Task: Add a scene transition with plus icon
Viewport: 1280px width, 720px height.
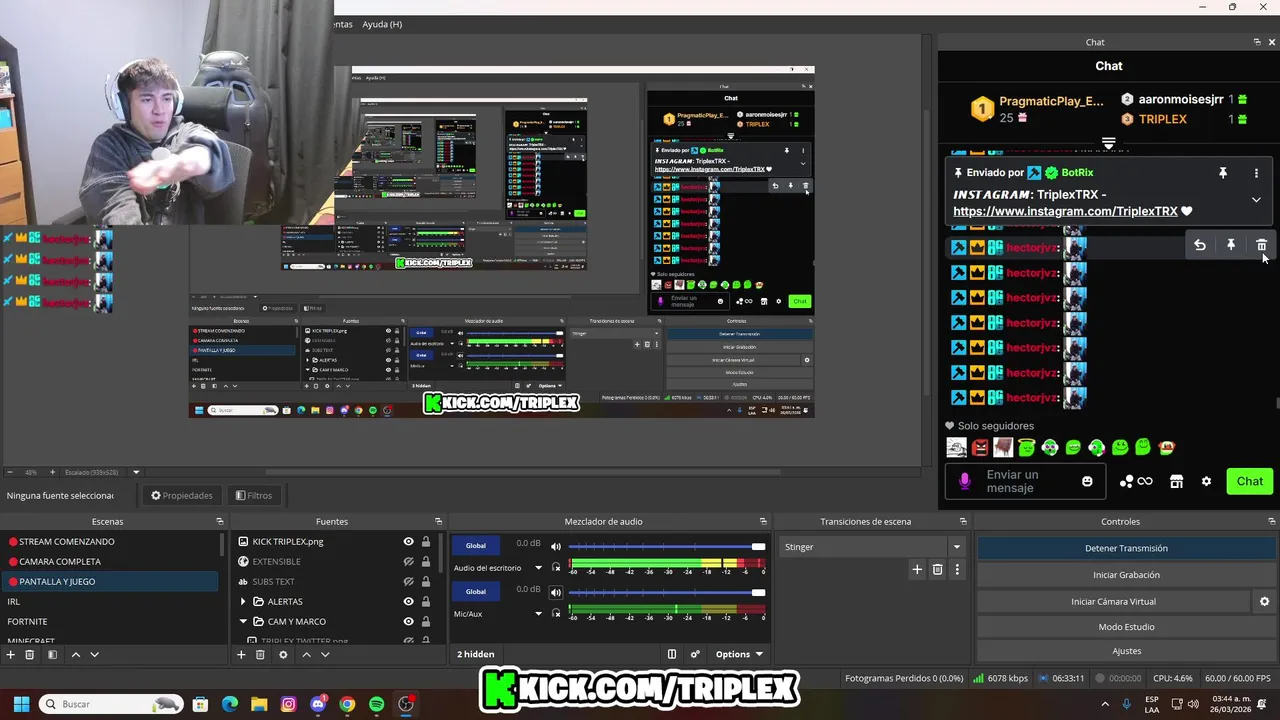Action: (917, 569)
